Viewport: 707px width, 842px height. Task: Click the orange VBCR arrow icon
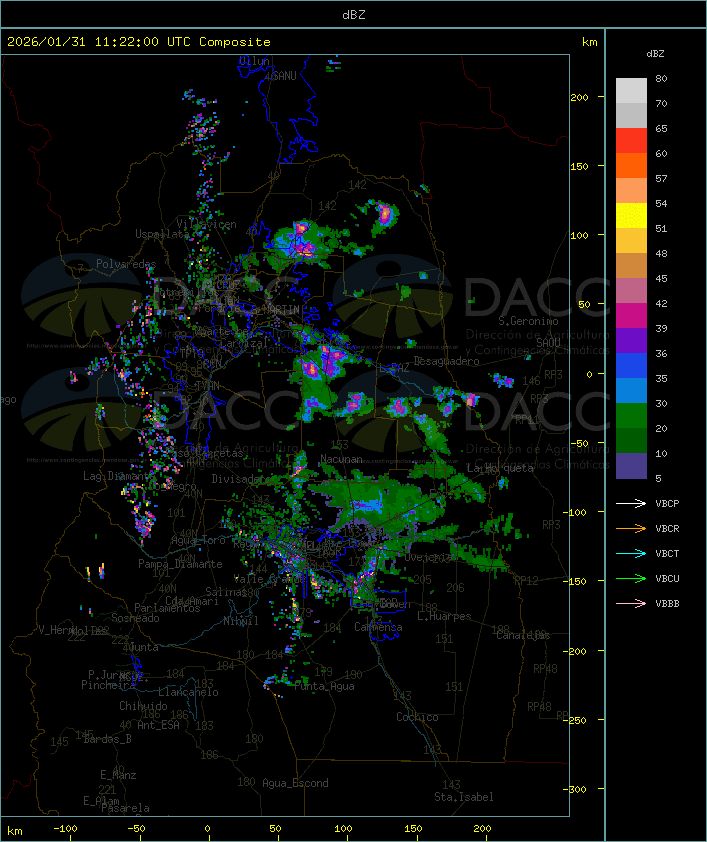632,528
